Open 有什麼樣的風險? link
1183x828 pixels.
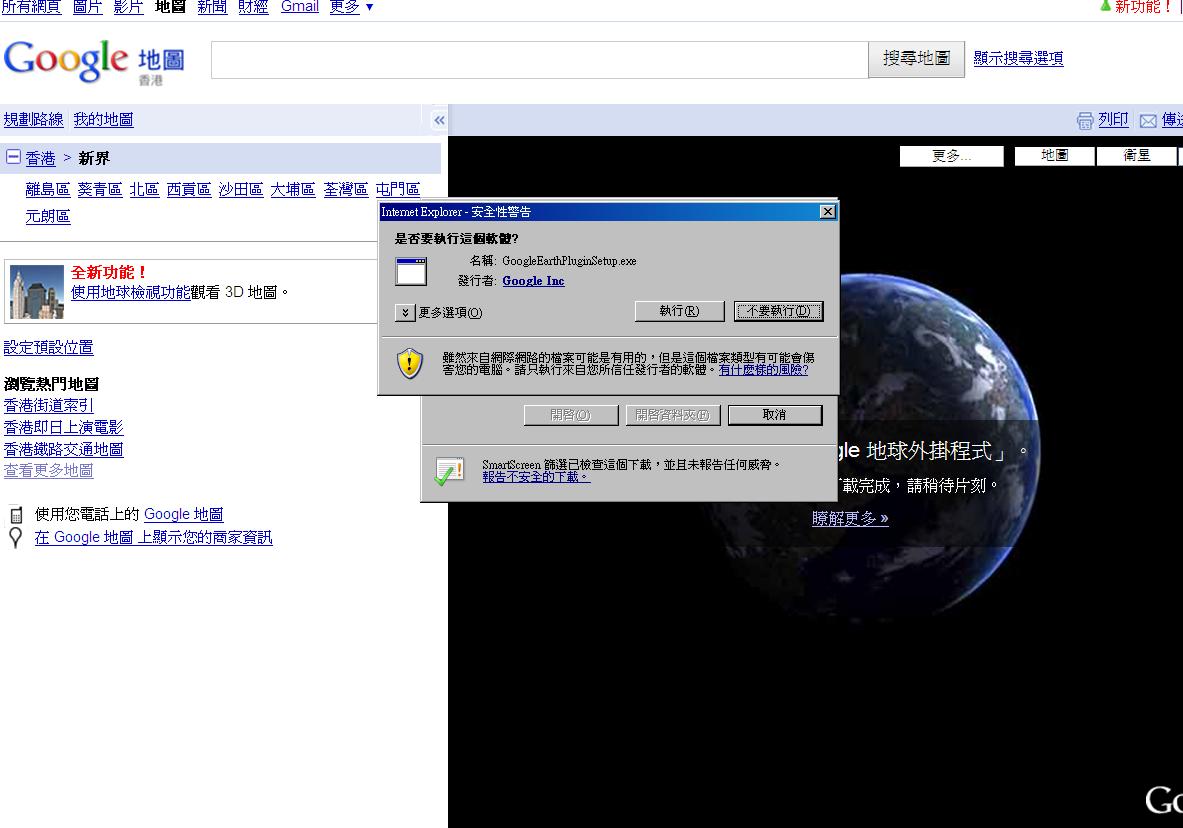coord(764,370)
